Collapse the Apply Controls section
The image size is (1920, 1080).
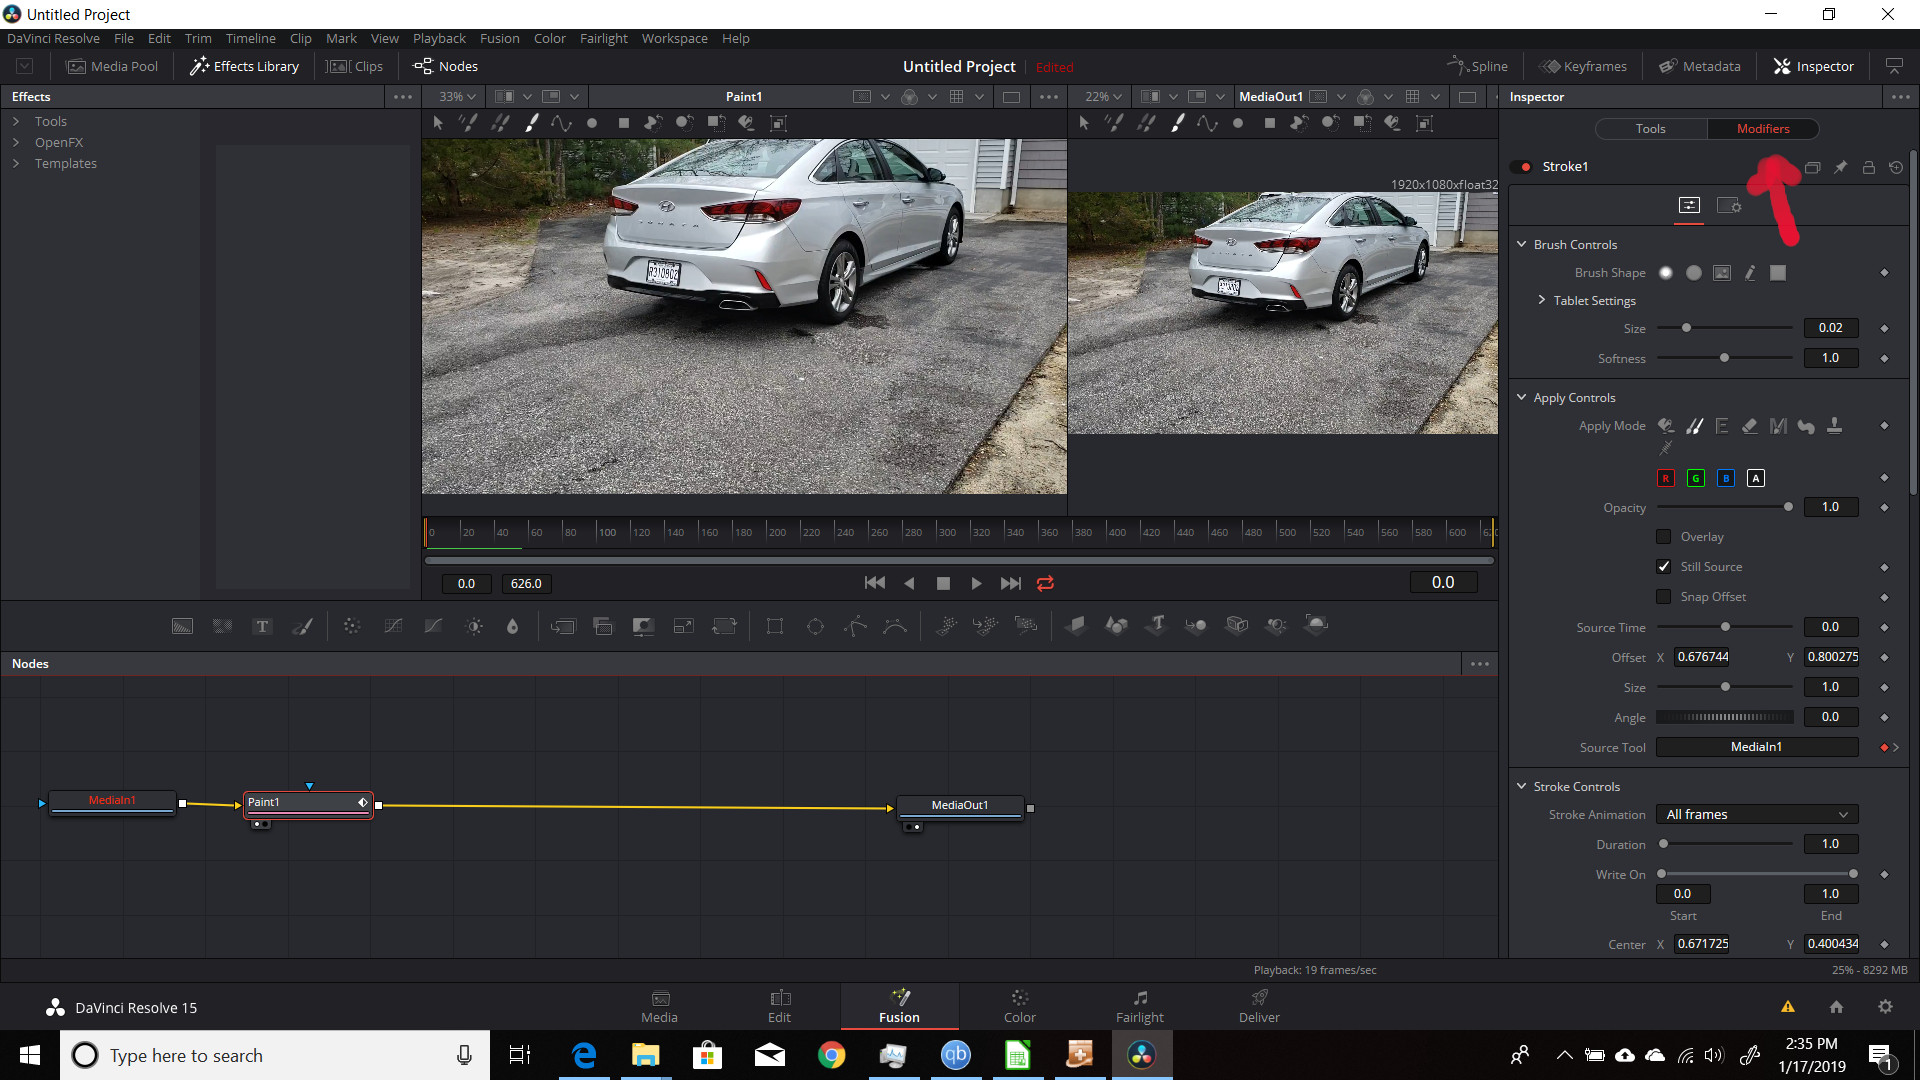[1522, 397]
